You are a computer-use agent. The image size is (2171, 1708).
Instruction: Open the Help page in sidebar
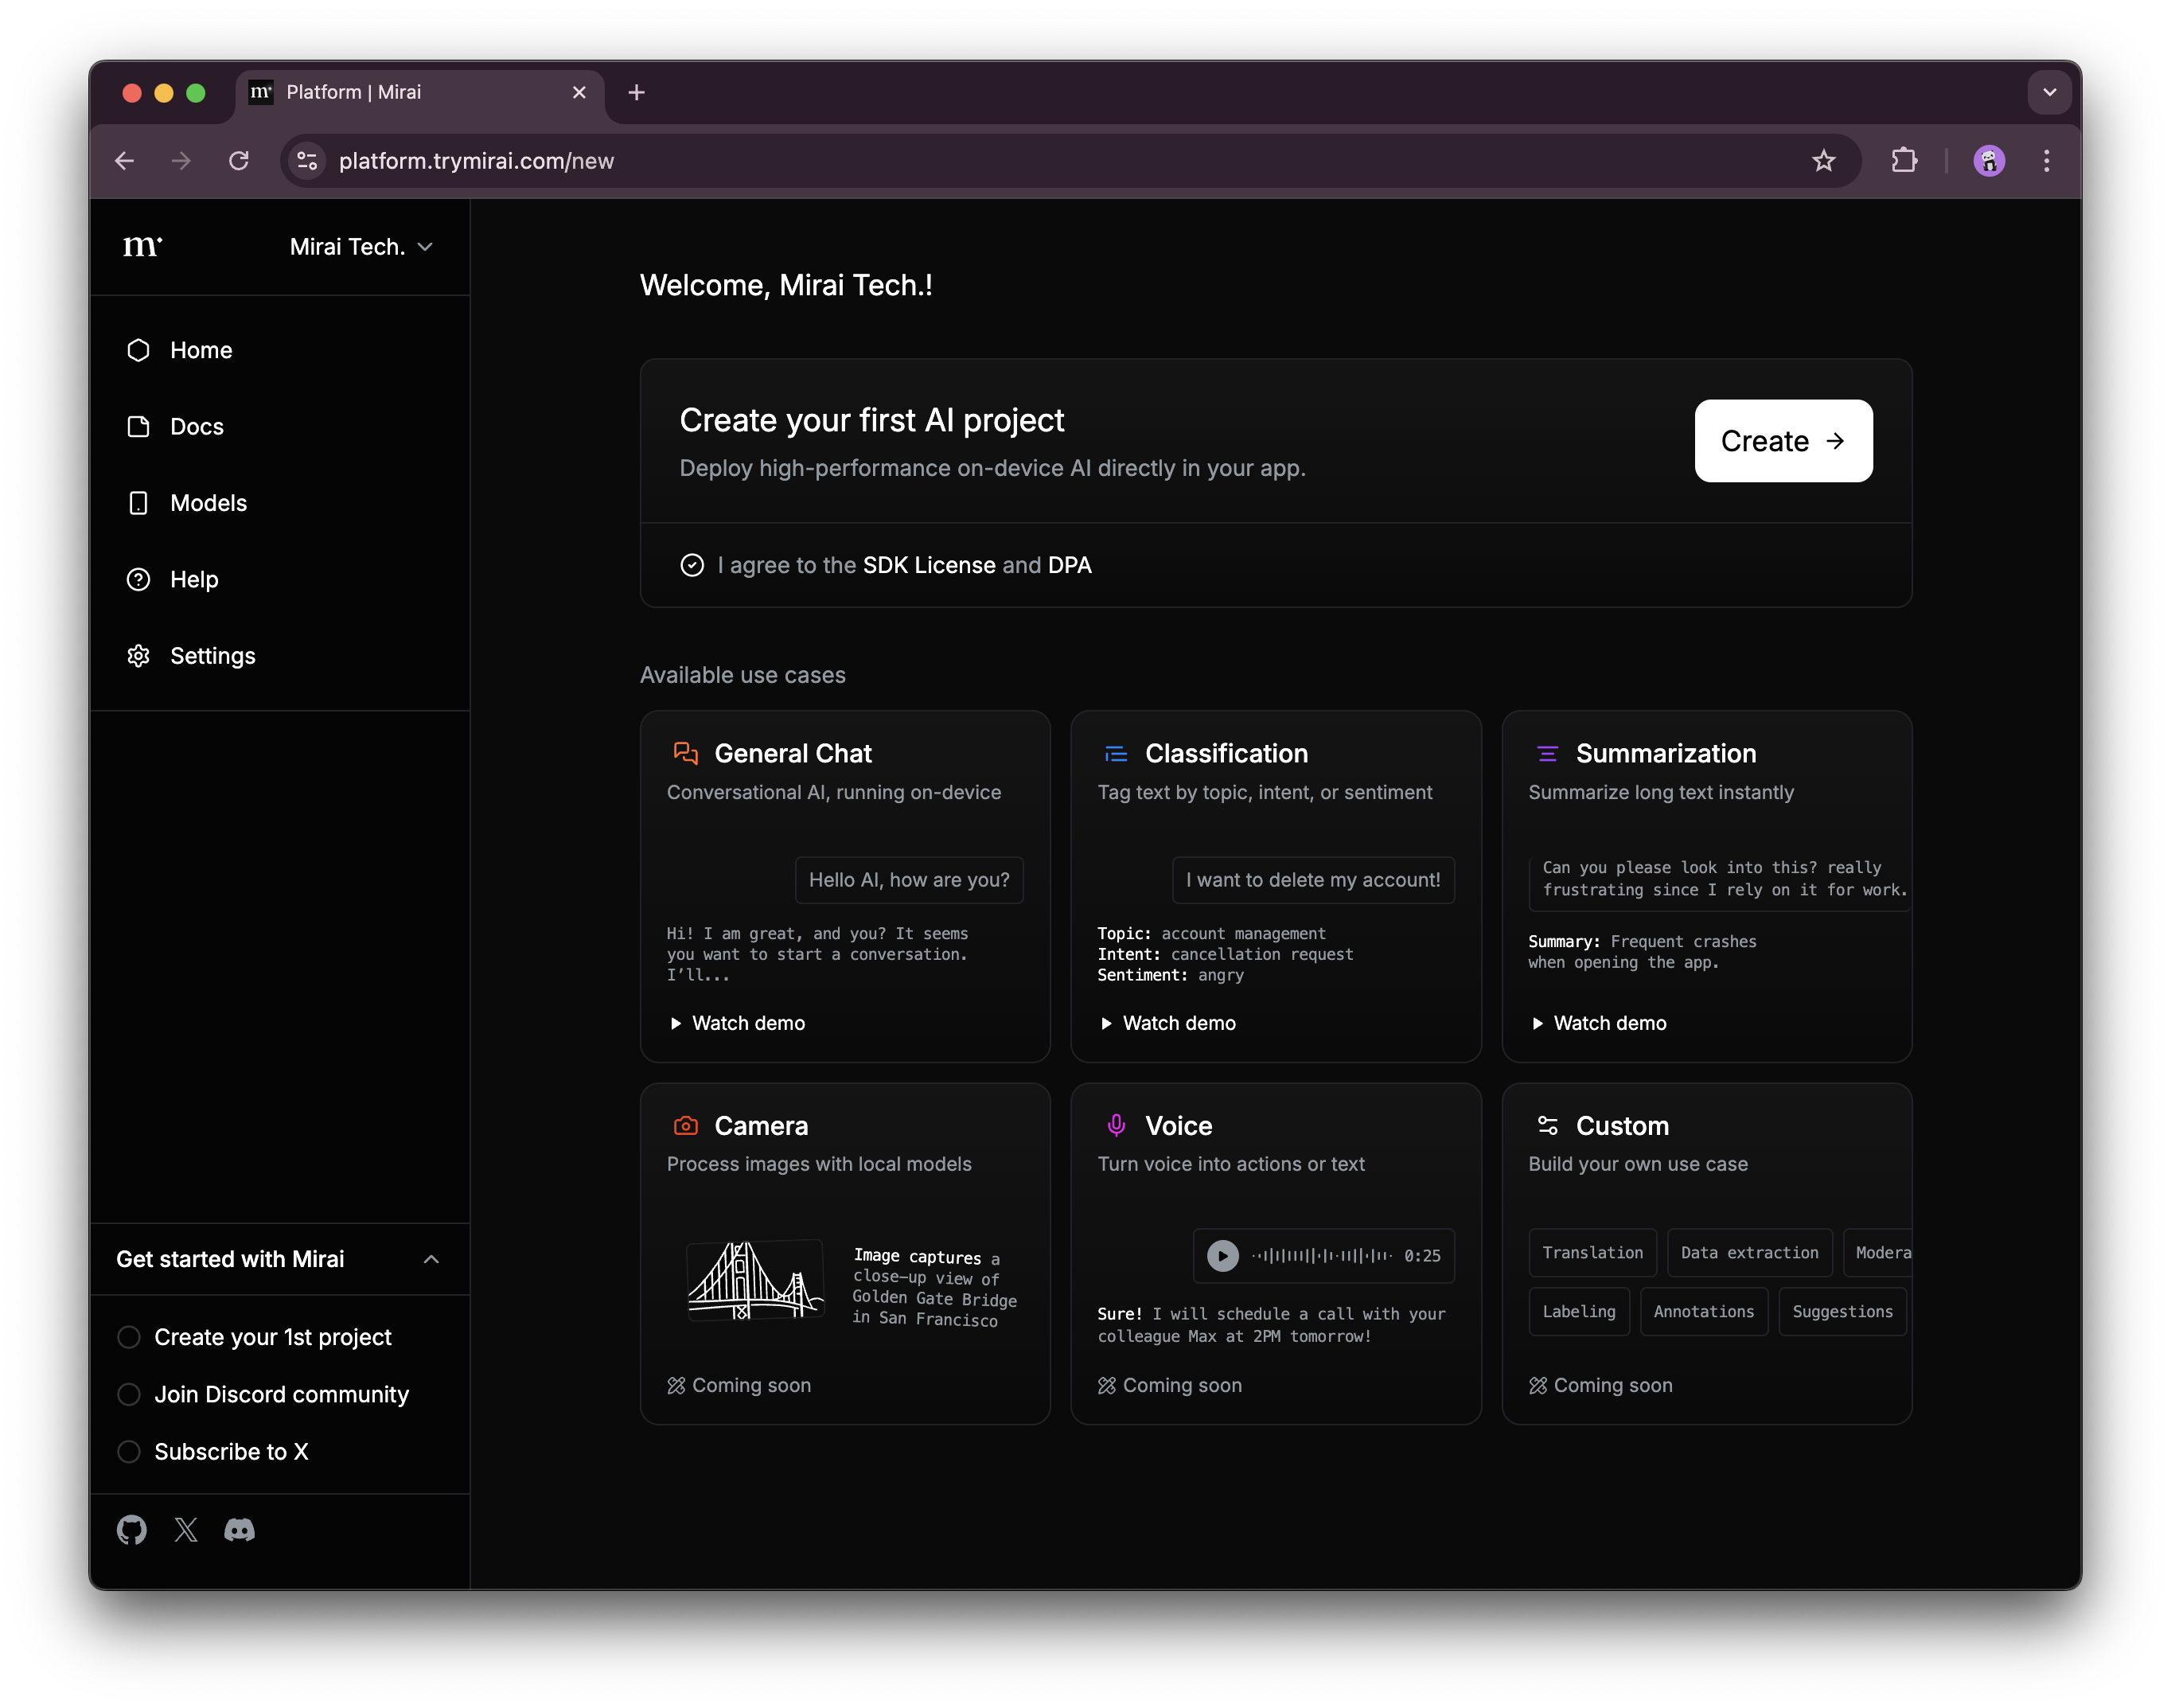[x=194, y=580]
